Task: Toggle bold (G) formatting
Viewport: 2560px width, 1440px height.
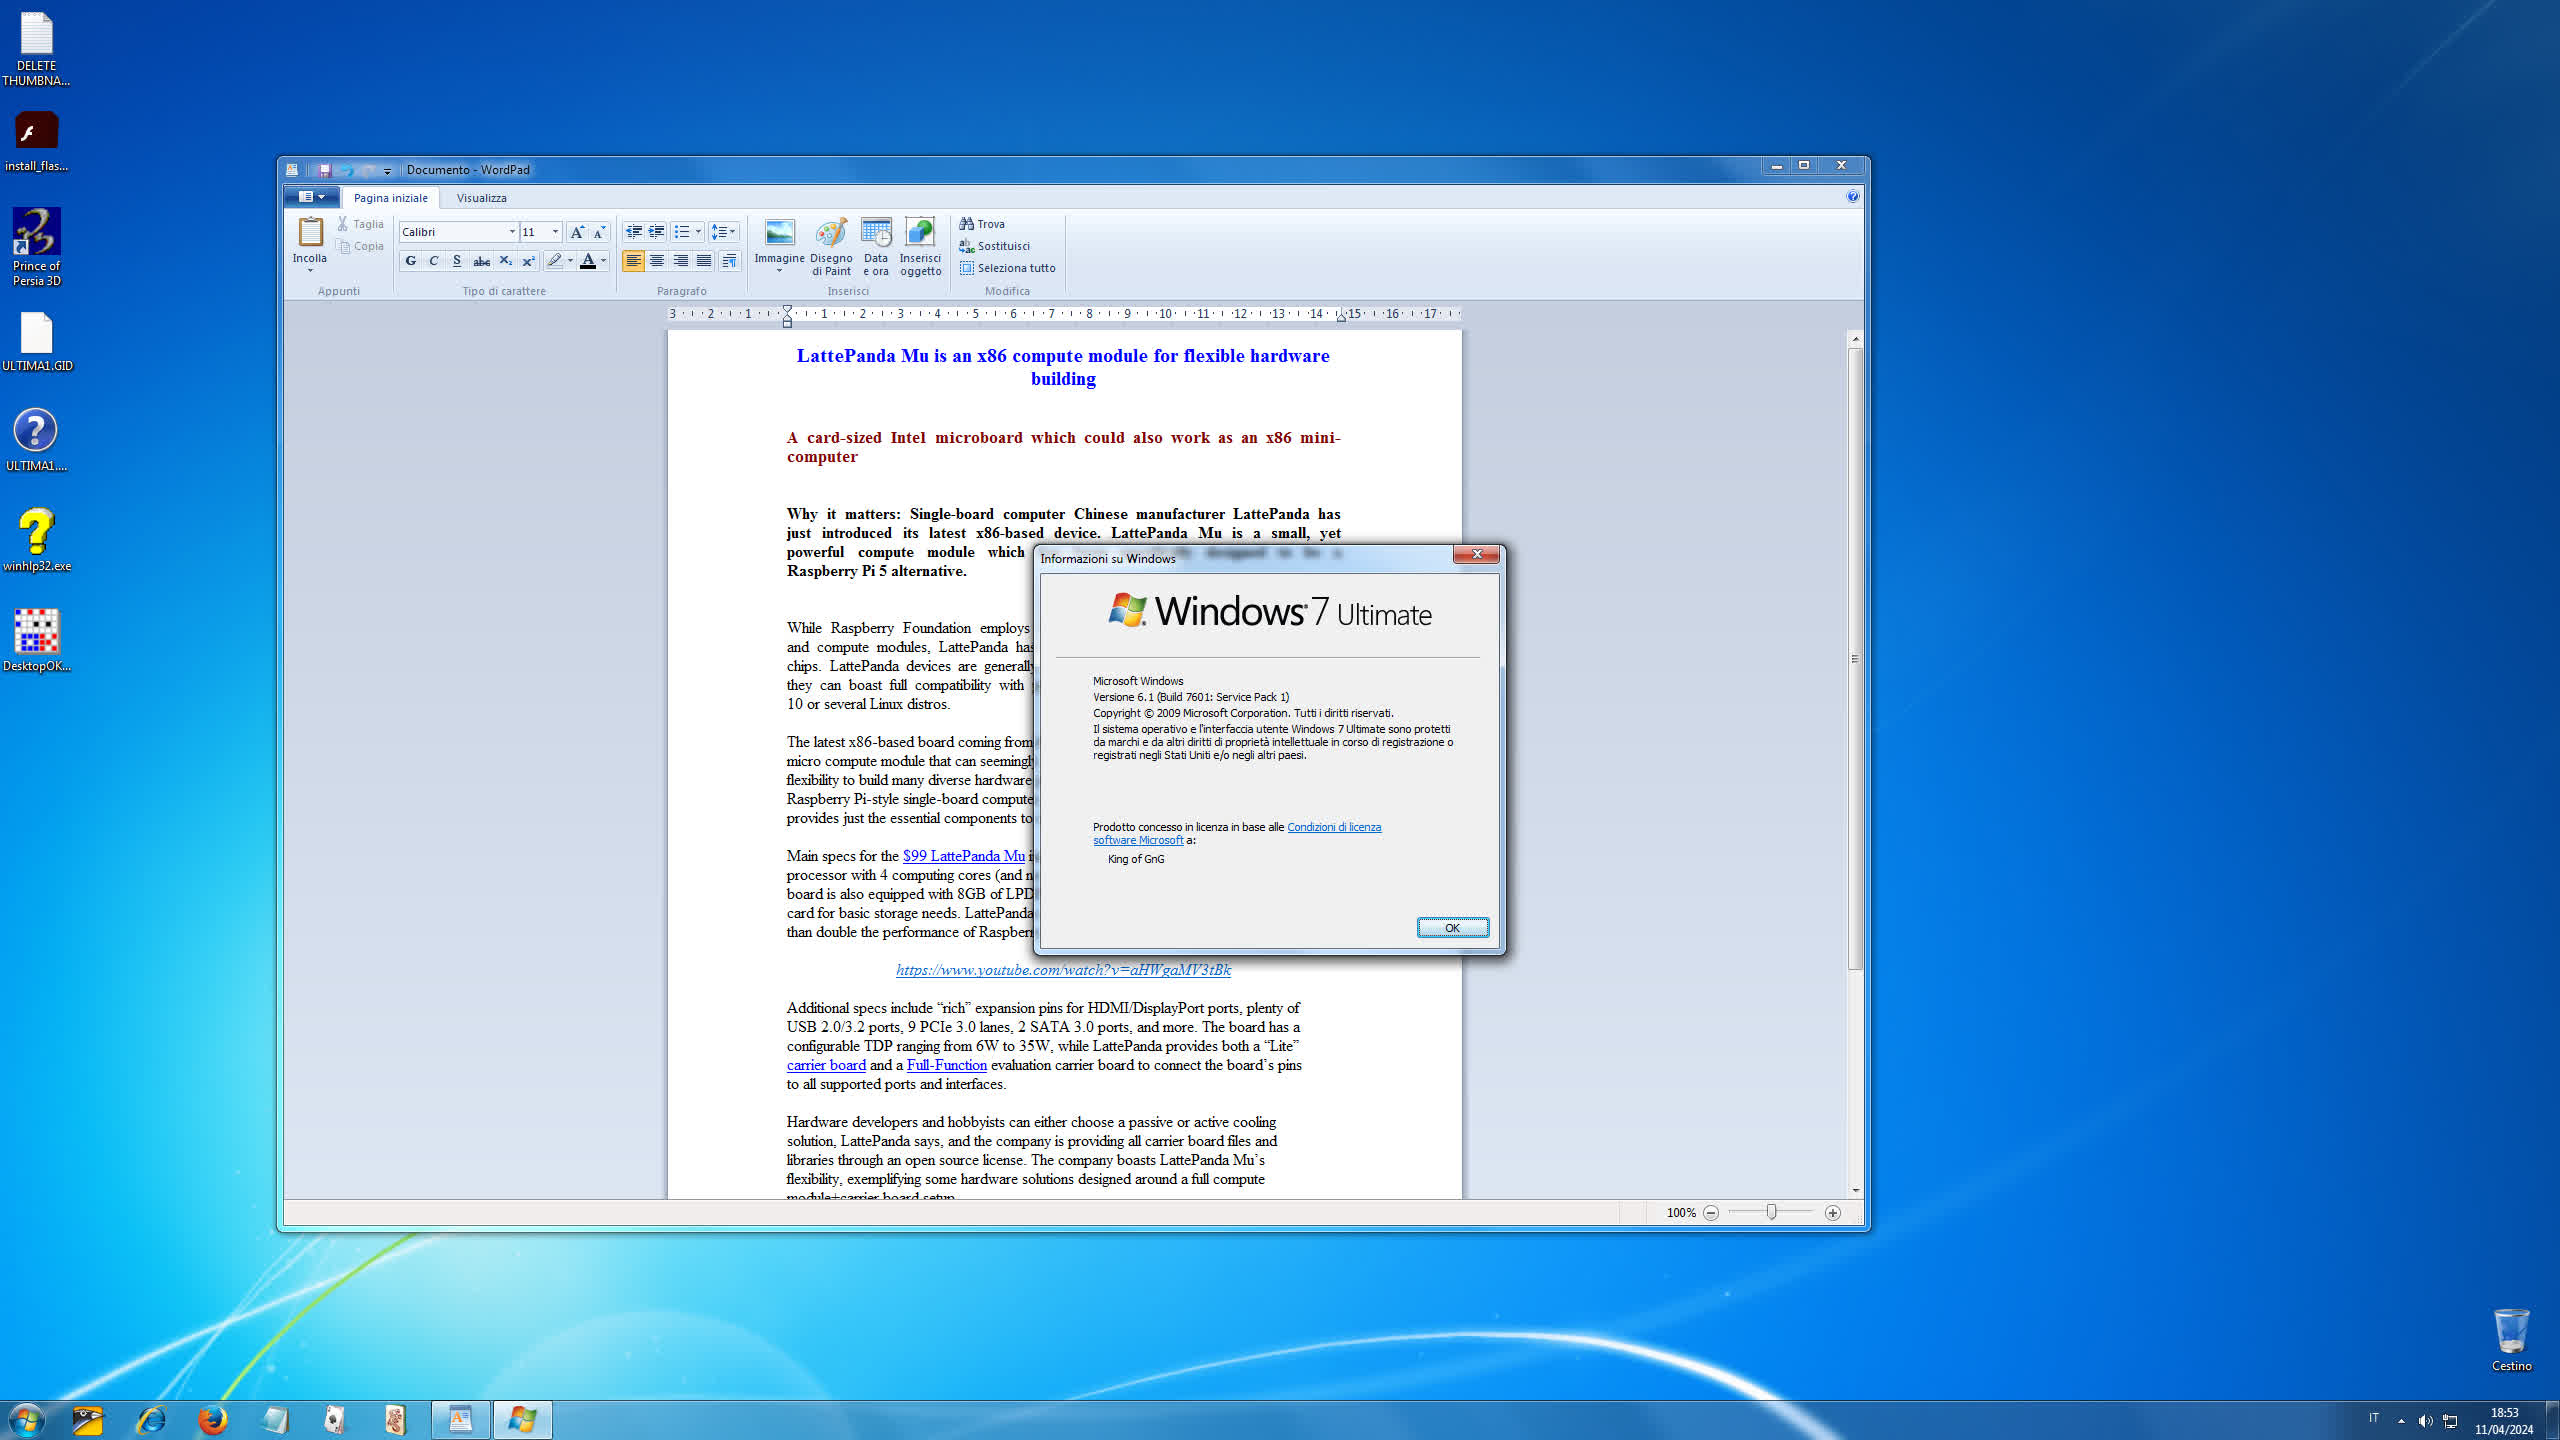Action: 410,261
